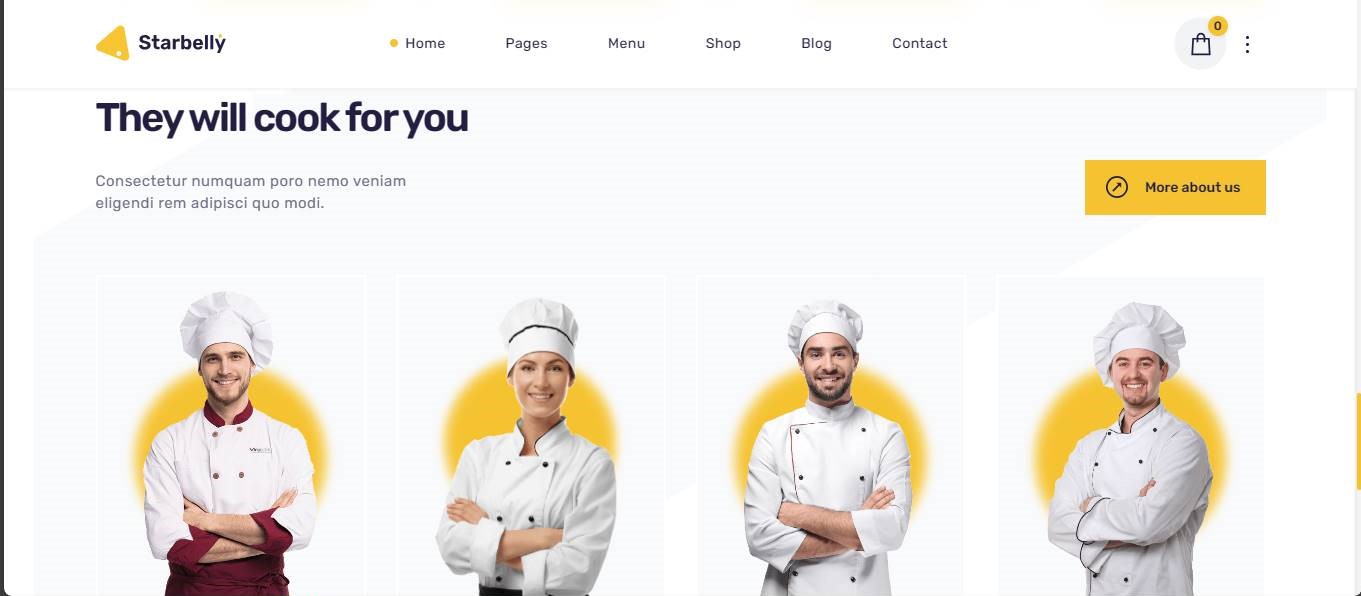Viewport: 1361px width, 596px height.
Task: Click the More about us button
Action: (1175, 187)
